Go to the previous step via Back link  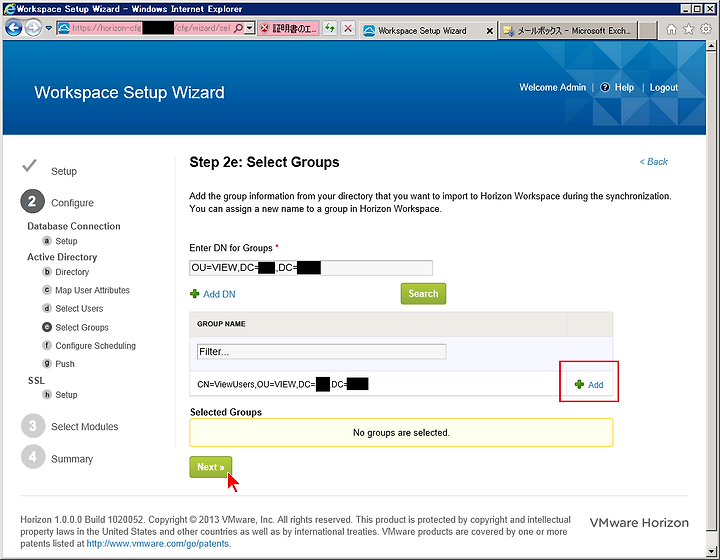653,162
